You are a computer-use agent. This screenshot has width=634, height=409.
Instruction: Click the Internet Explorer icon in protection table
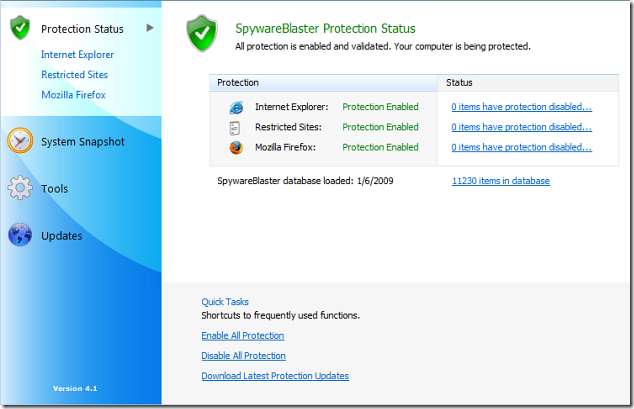(x=236, y=108)
